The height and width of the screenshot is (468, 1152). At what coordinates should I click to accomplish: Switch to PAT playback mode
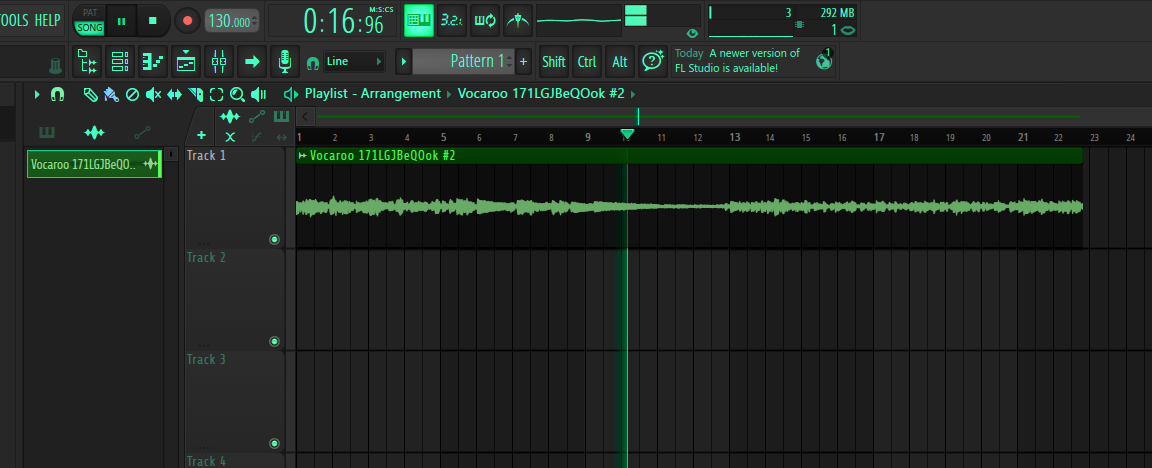click(90, 12)
